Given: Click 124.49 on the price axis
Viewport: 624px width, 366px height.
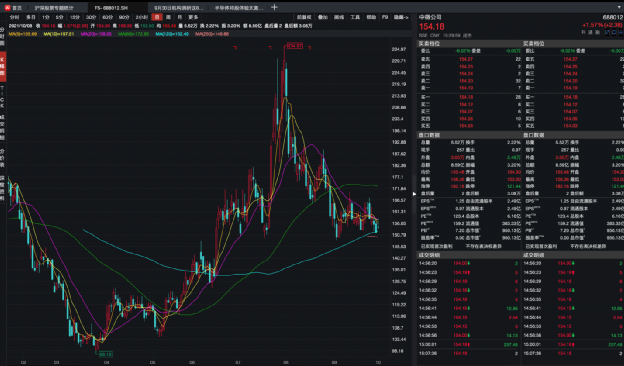Looking at the screenshot, I should [399, 293].
